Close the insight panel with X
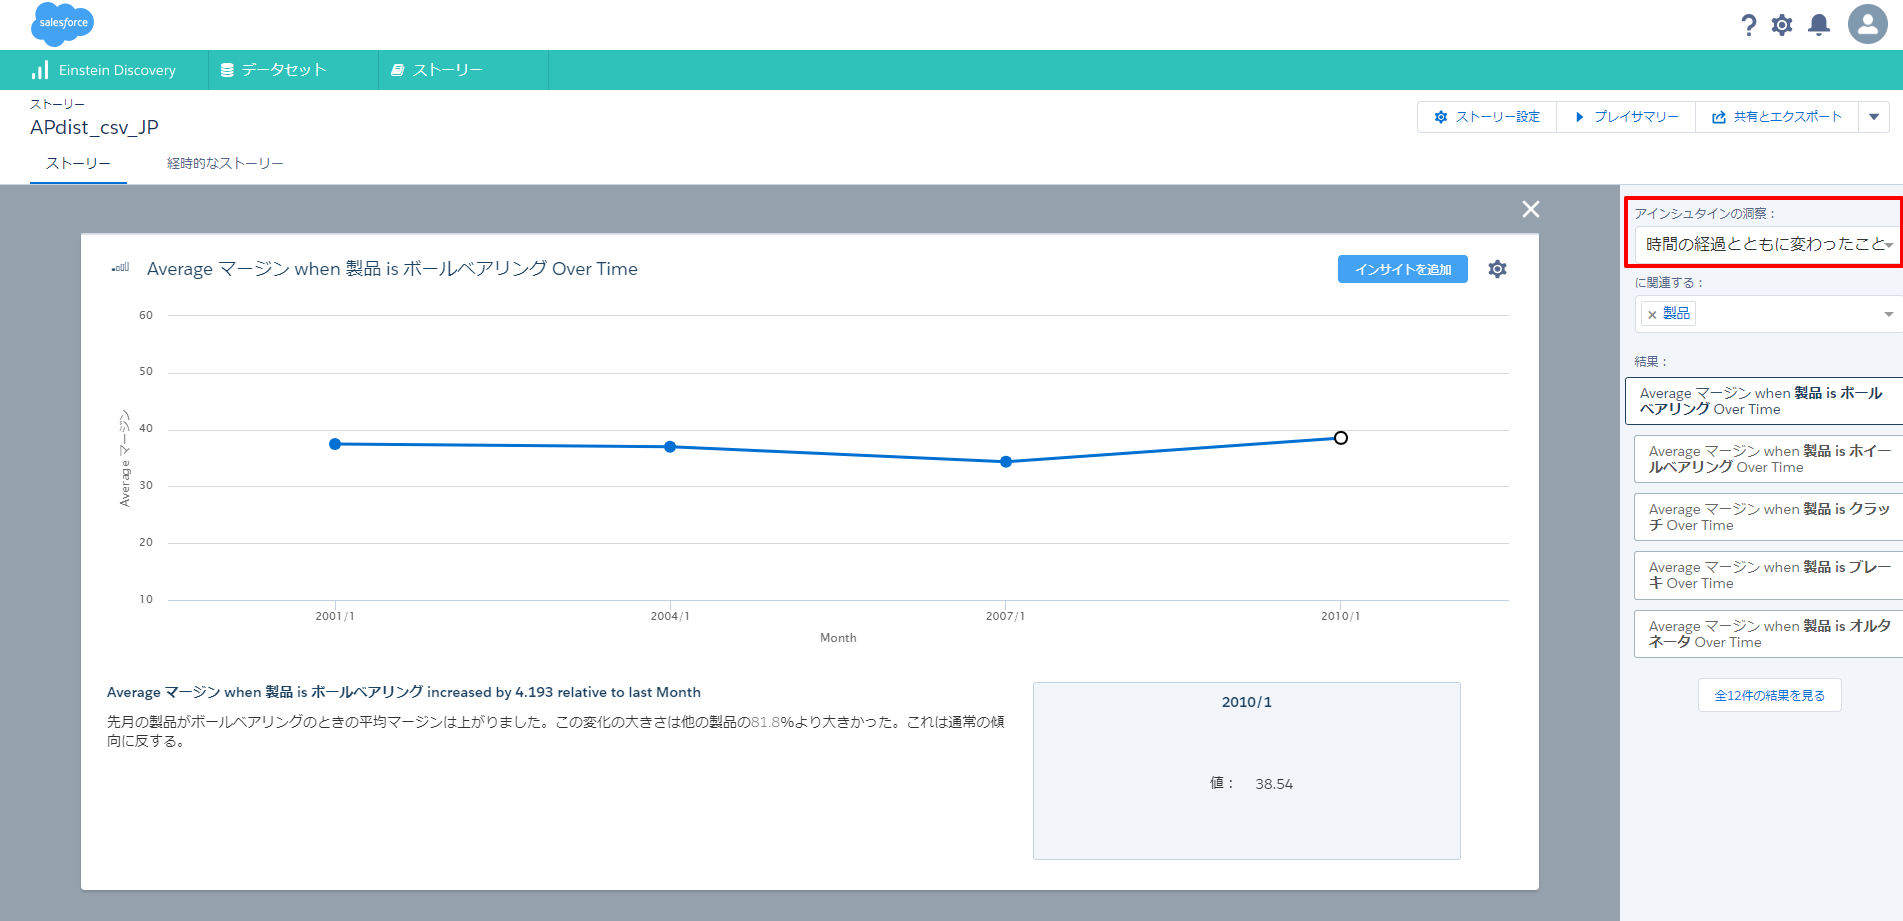The height and width of the screenshot is (921, 1903). [1530, 209]
